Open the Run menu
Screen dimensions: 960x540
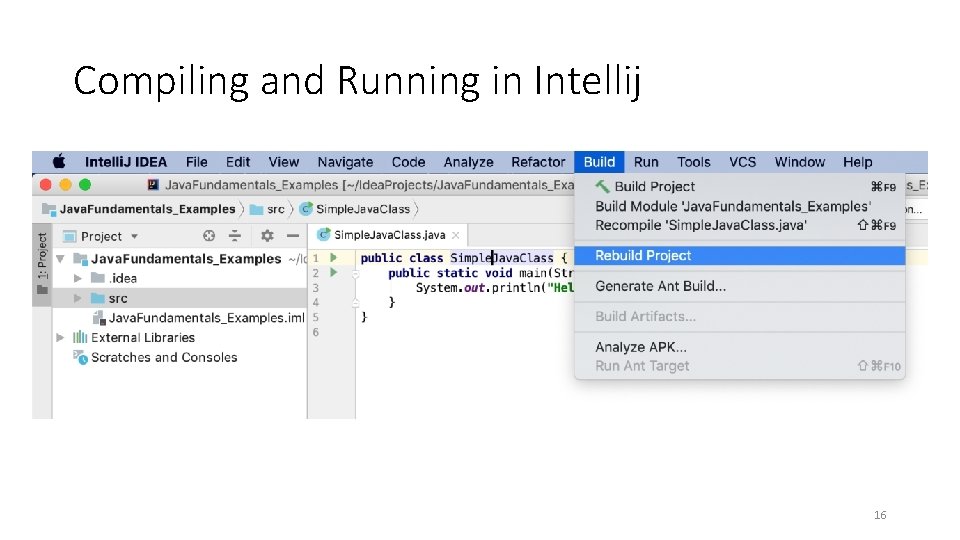click(646, 162)
